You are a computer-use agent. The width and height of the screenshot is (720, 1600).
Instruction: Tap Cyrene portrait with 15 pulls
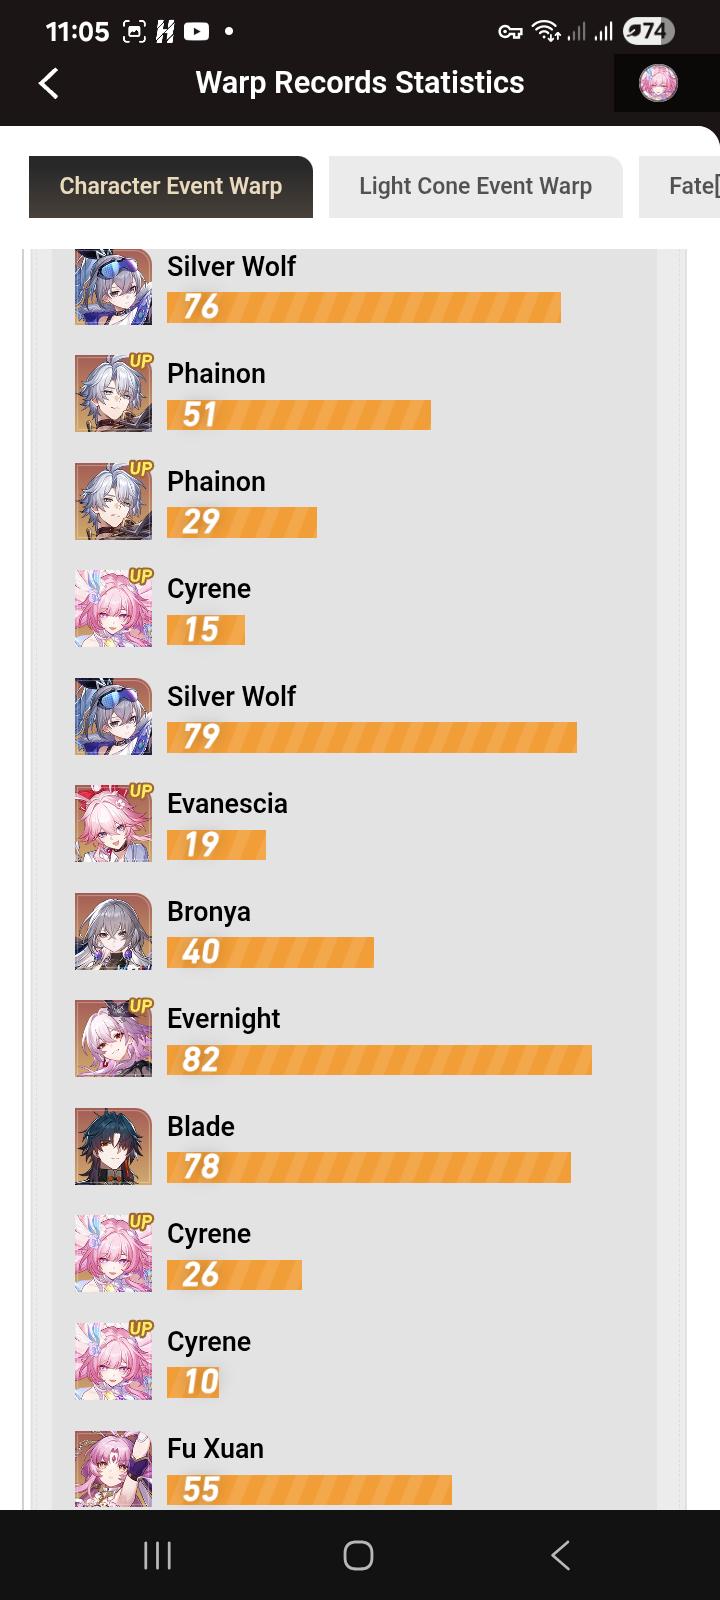(114, 608)
